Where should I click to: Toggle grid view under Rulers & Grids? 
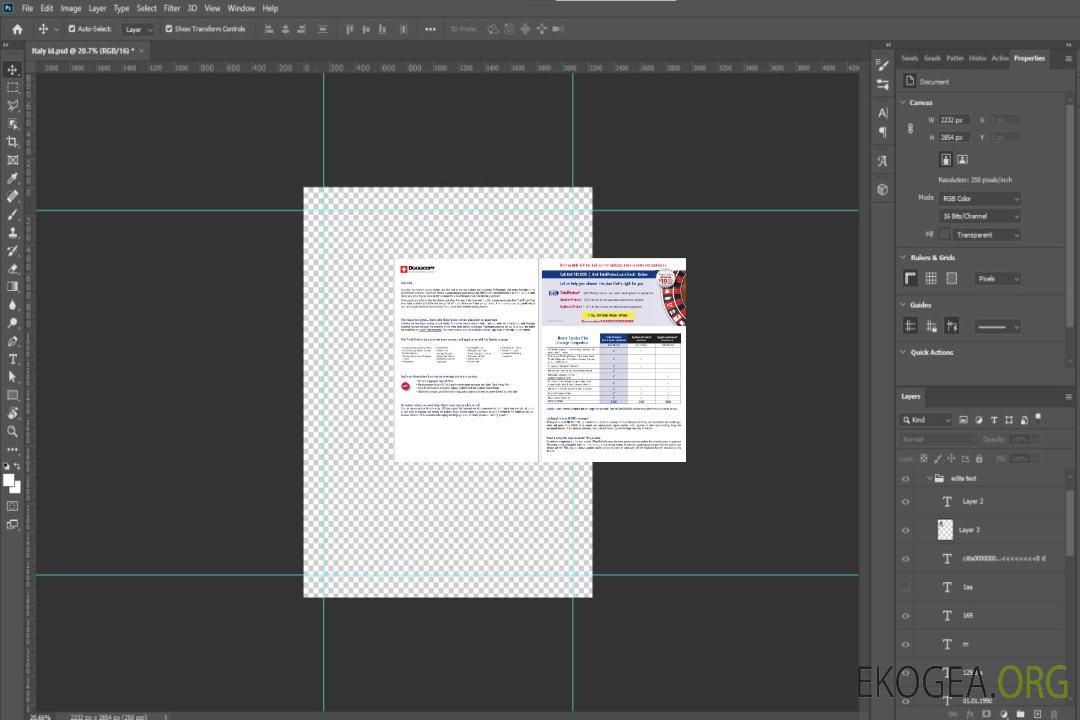(x=931, y=279)
